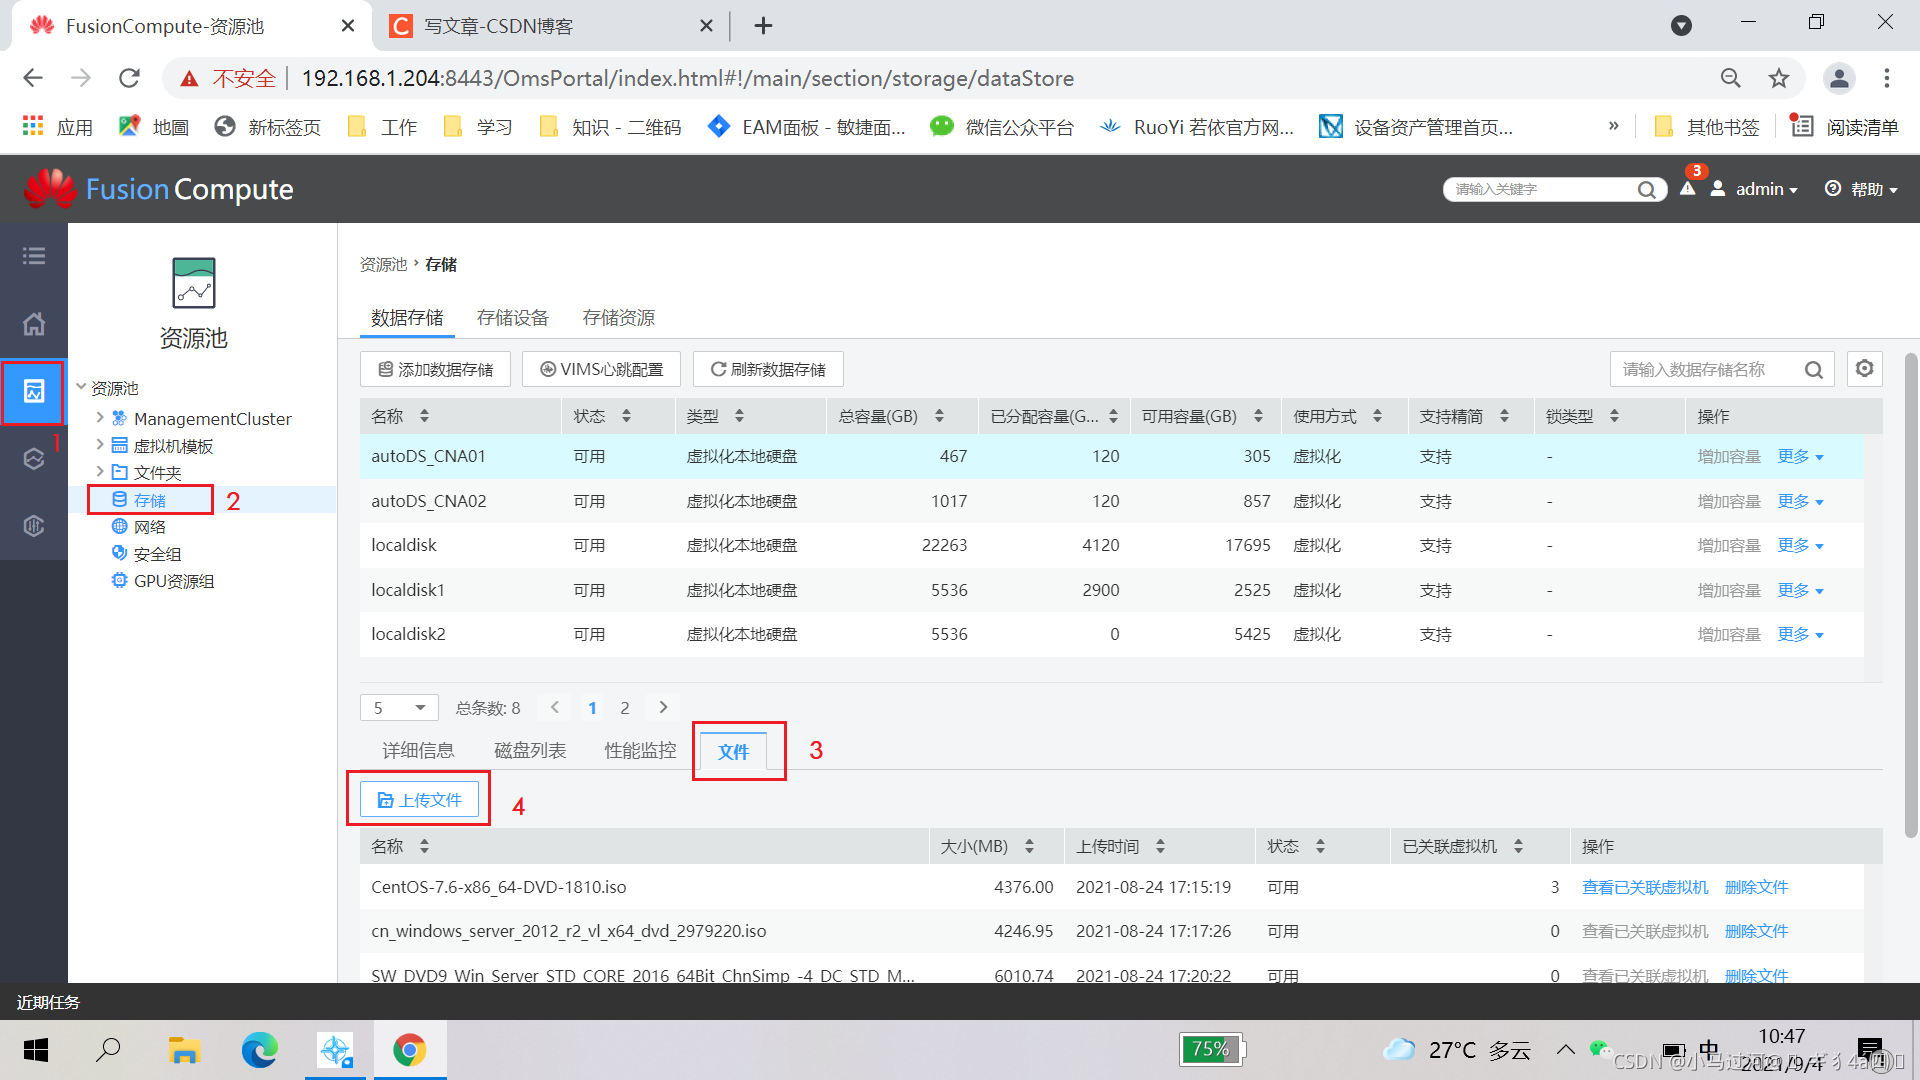Open the disk list tab
Viewport: 1920px width, 1080px height.
[530, 751]
